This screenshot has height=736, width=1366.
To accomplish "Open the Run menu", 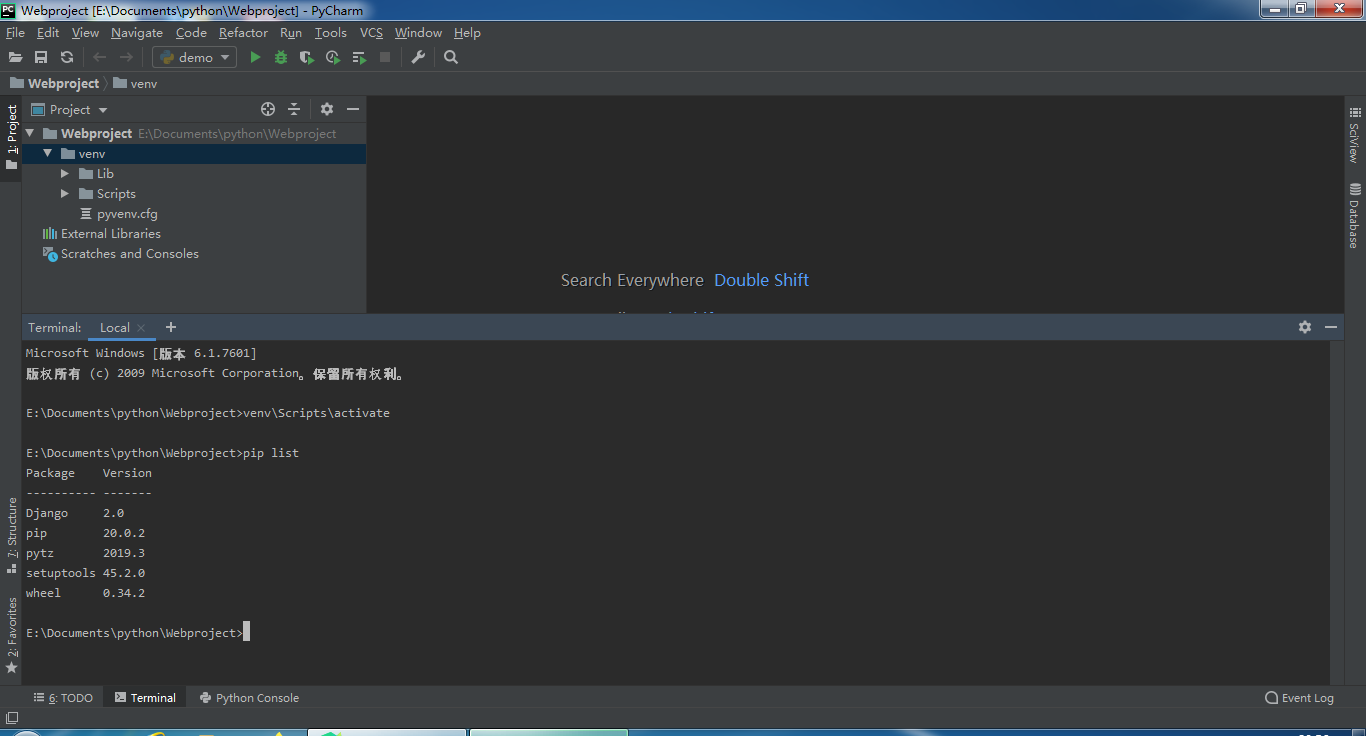I will [x=291, y=33].
